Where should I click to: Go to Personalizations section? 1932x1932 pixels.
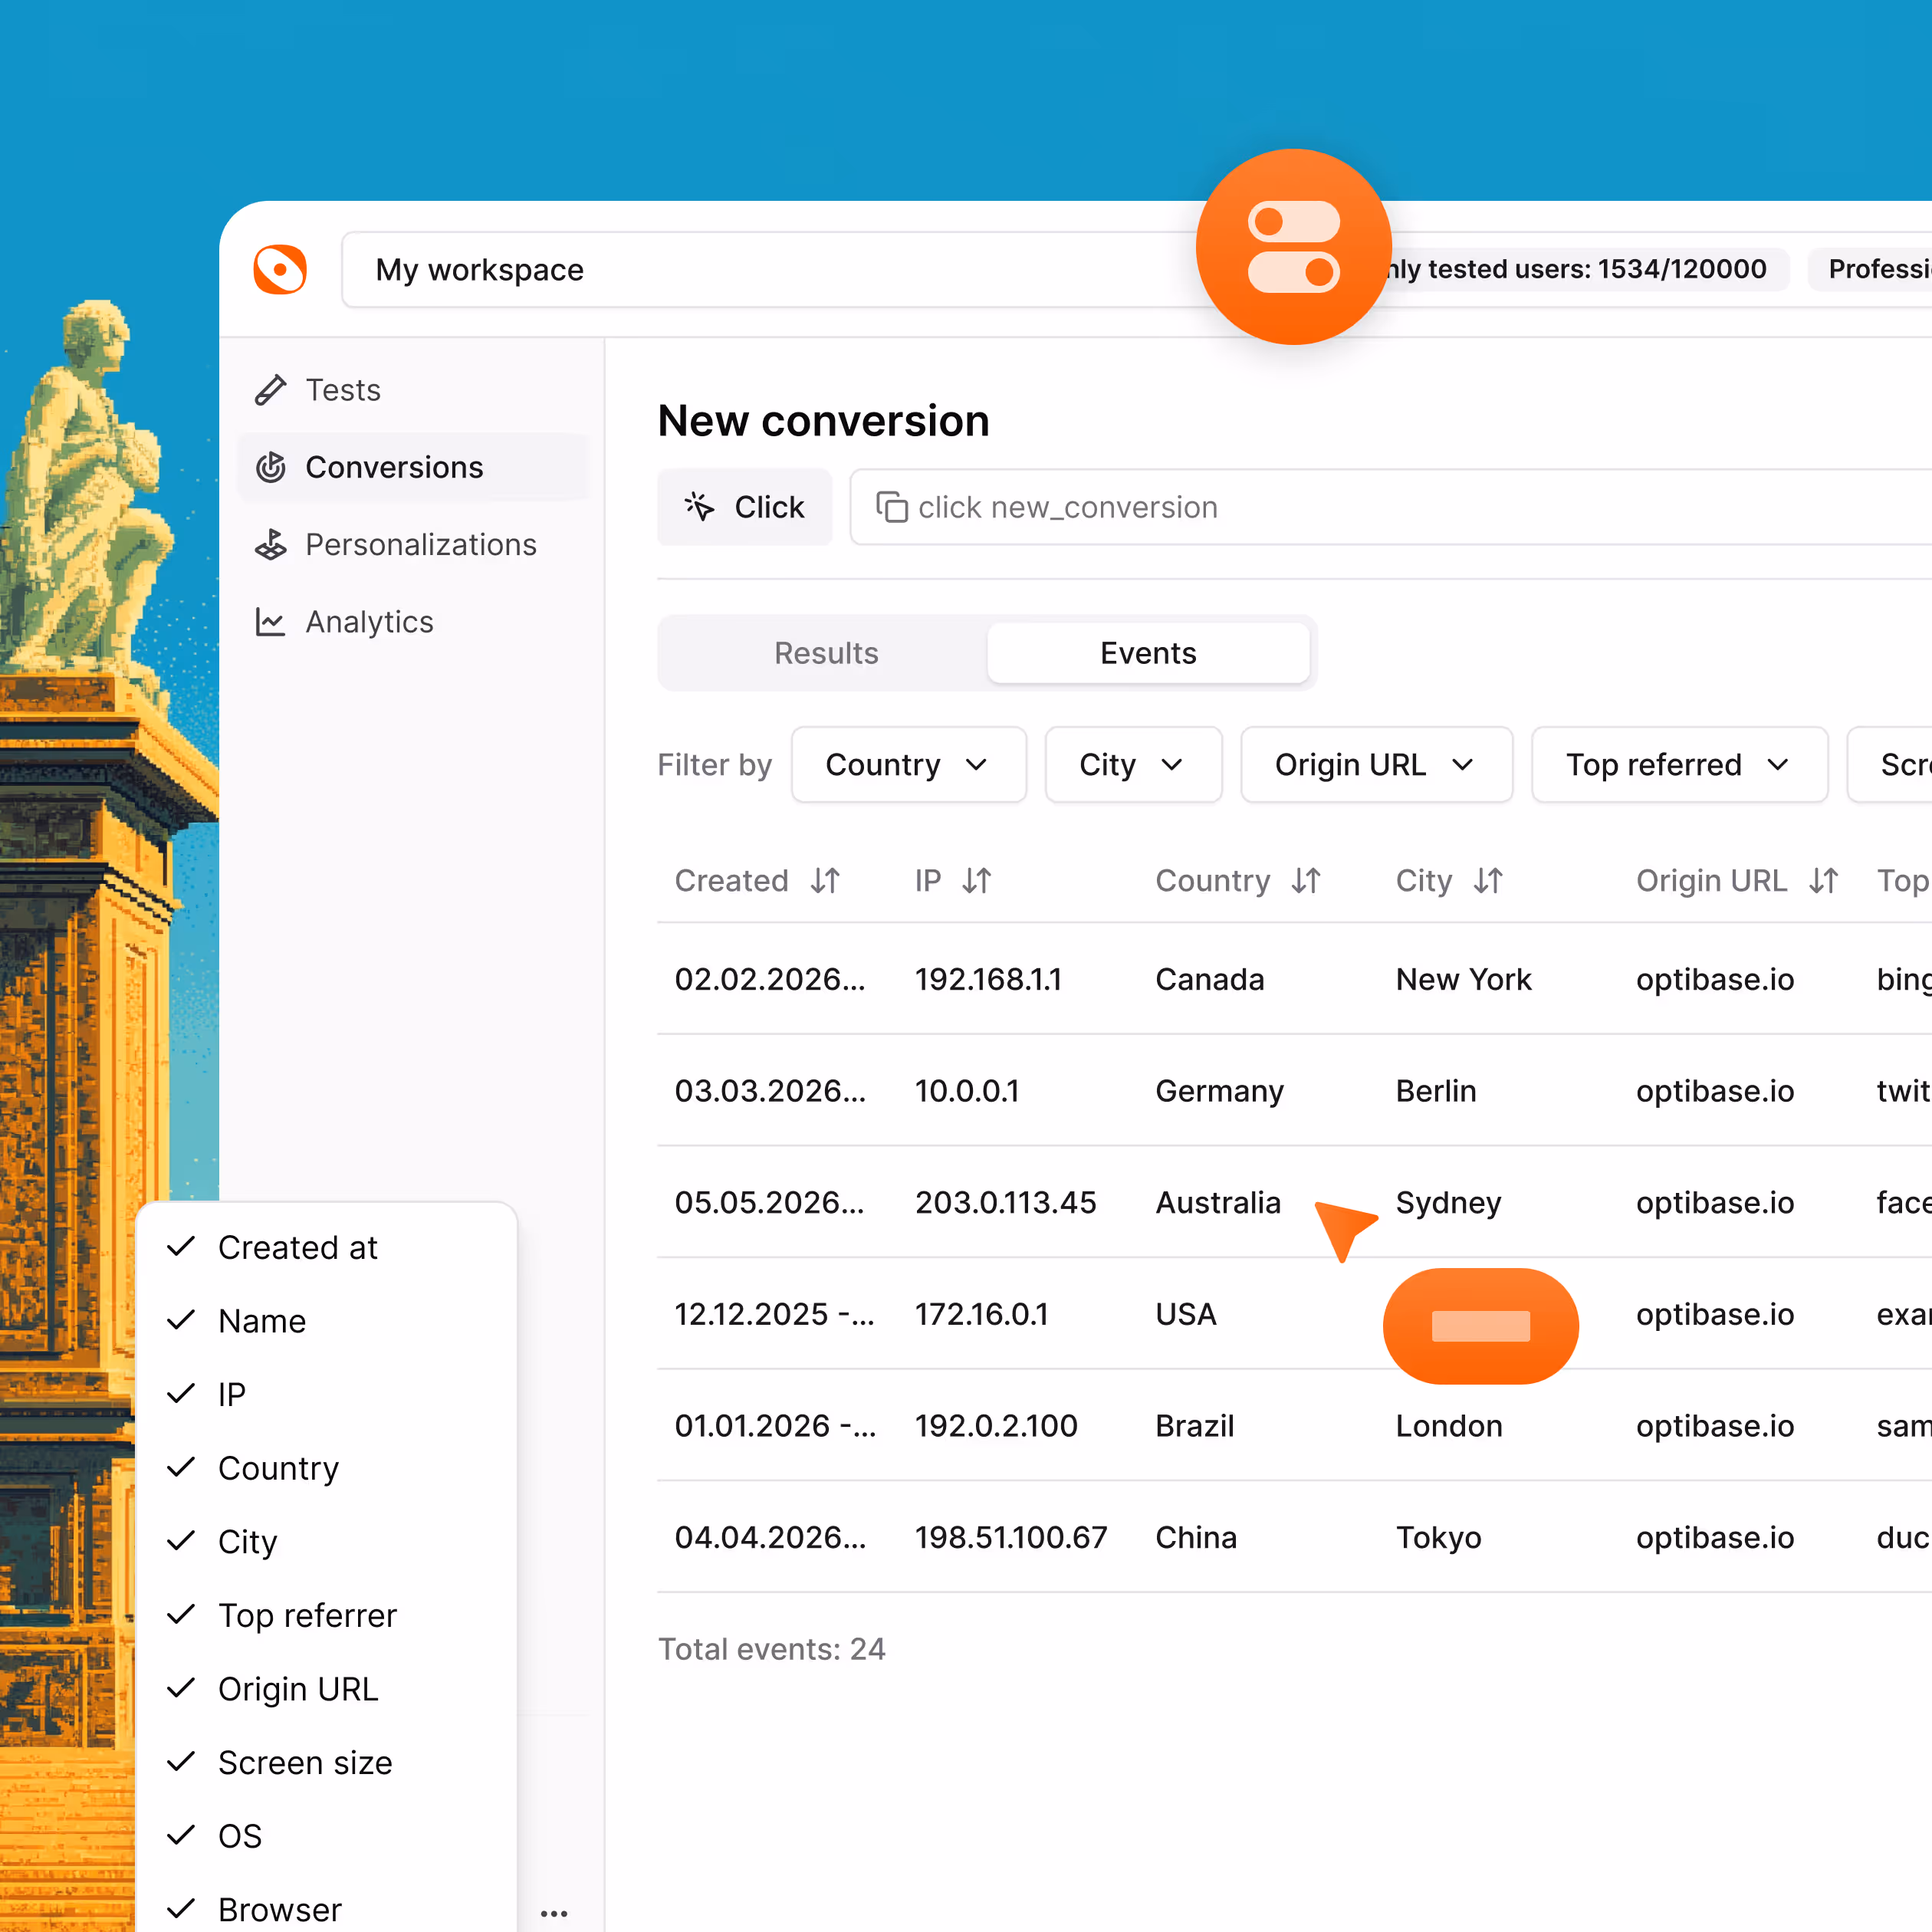pos(420,545)
